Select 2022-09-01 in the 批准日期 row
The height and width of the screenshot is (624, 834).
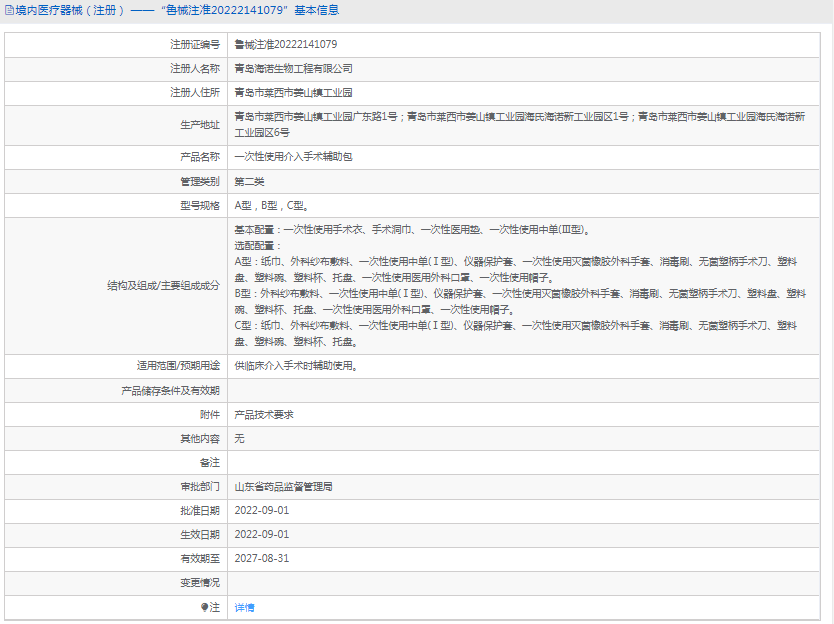tap(262, 511)
